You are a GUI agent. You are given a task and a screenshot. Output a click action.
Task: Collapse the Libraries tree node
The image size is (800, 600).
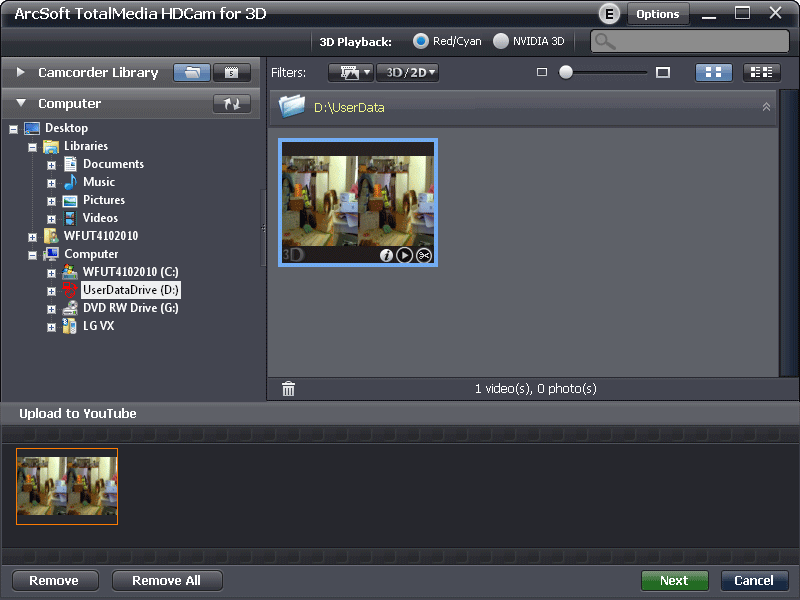coord(33,147)
